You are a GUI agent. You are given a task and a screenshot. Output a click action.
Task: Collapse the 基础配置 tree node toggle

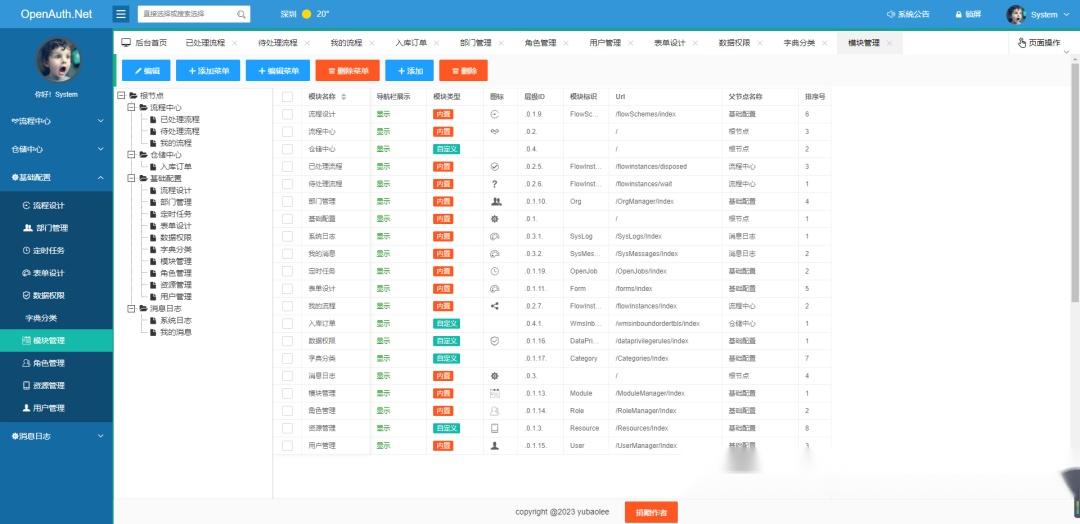click(x=132, y=178)
